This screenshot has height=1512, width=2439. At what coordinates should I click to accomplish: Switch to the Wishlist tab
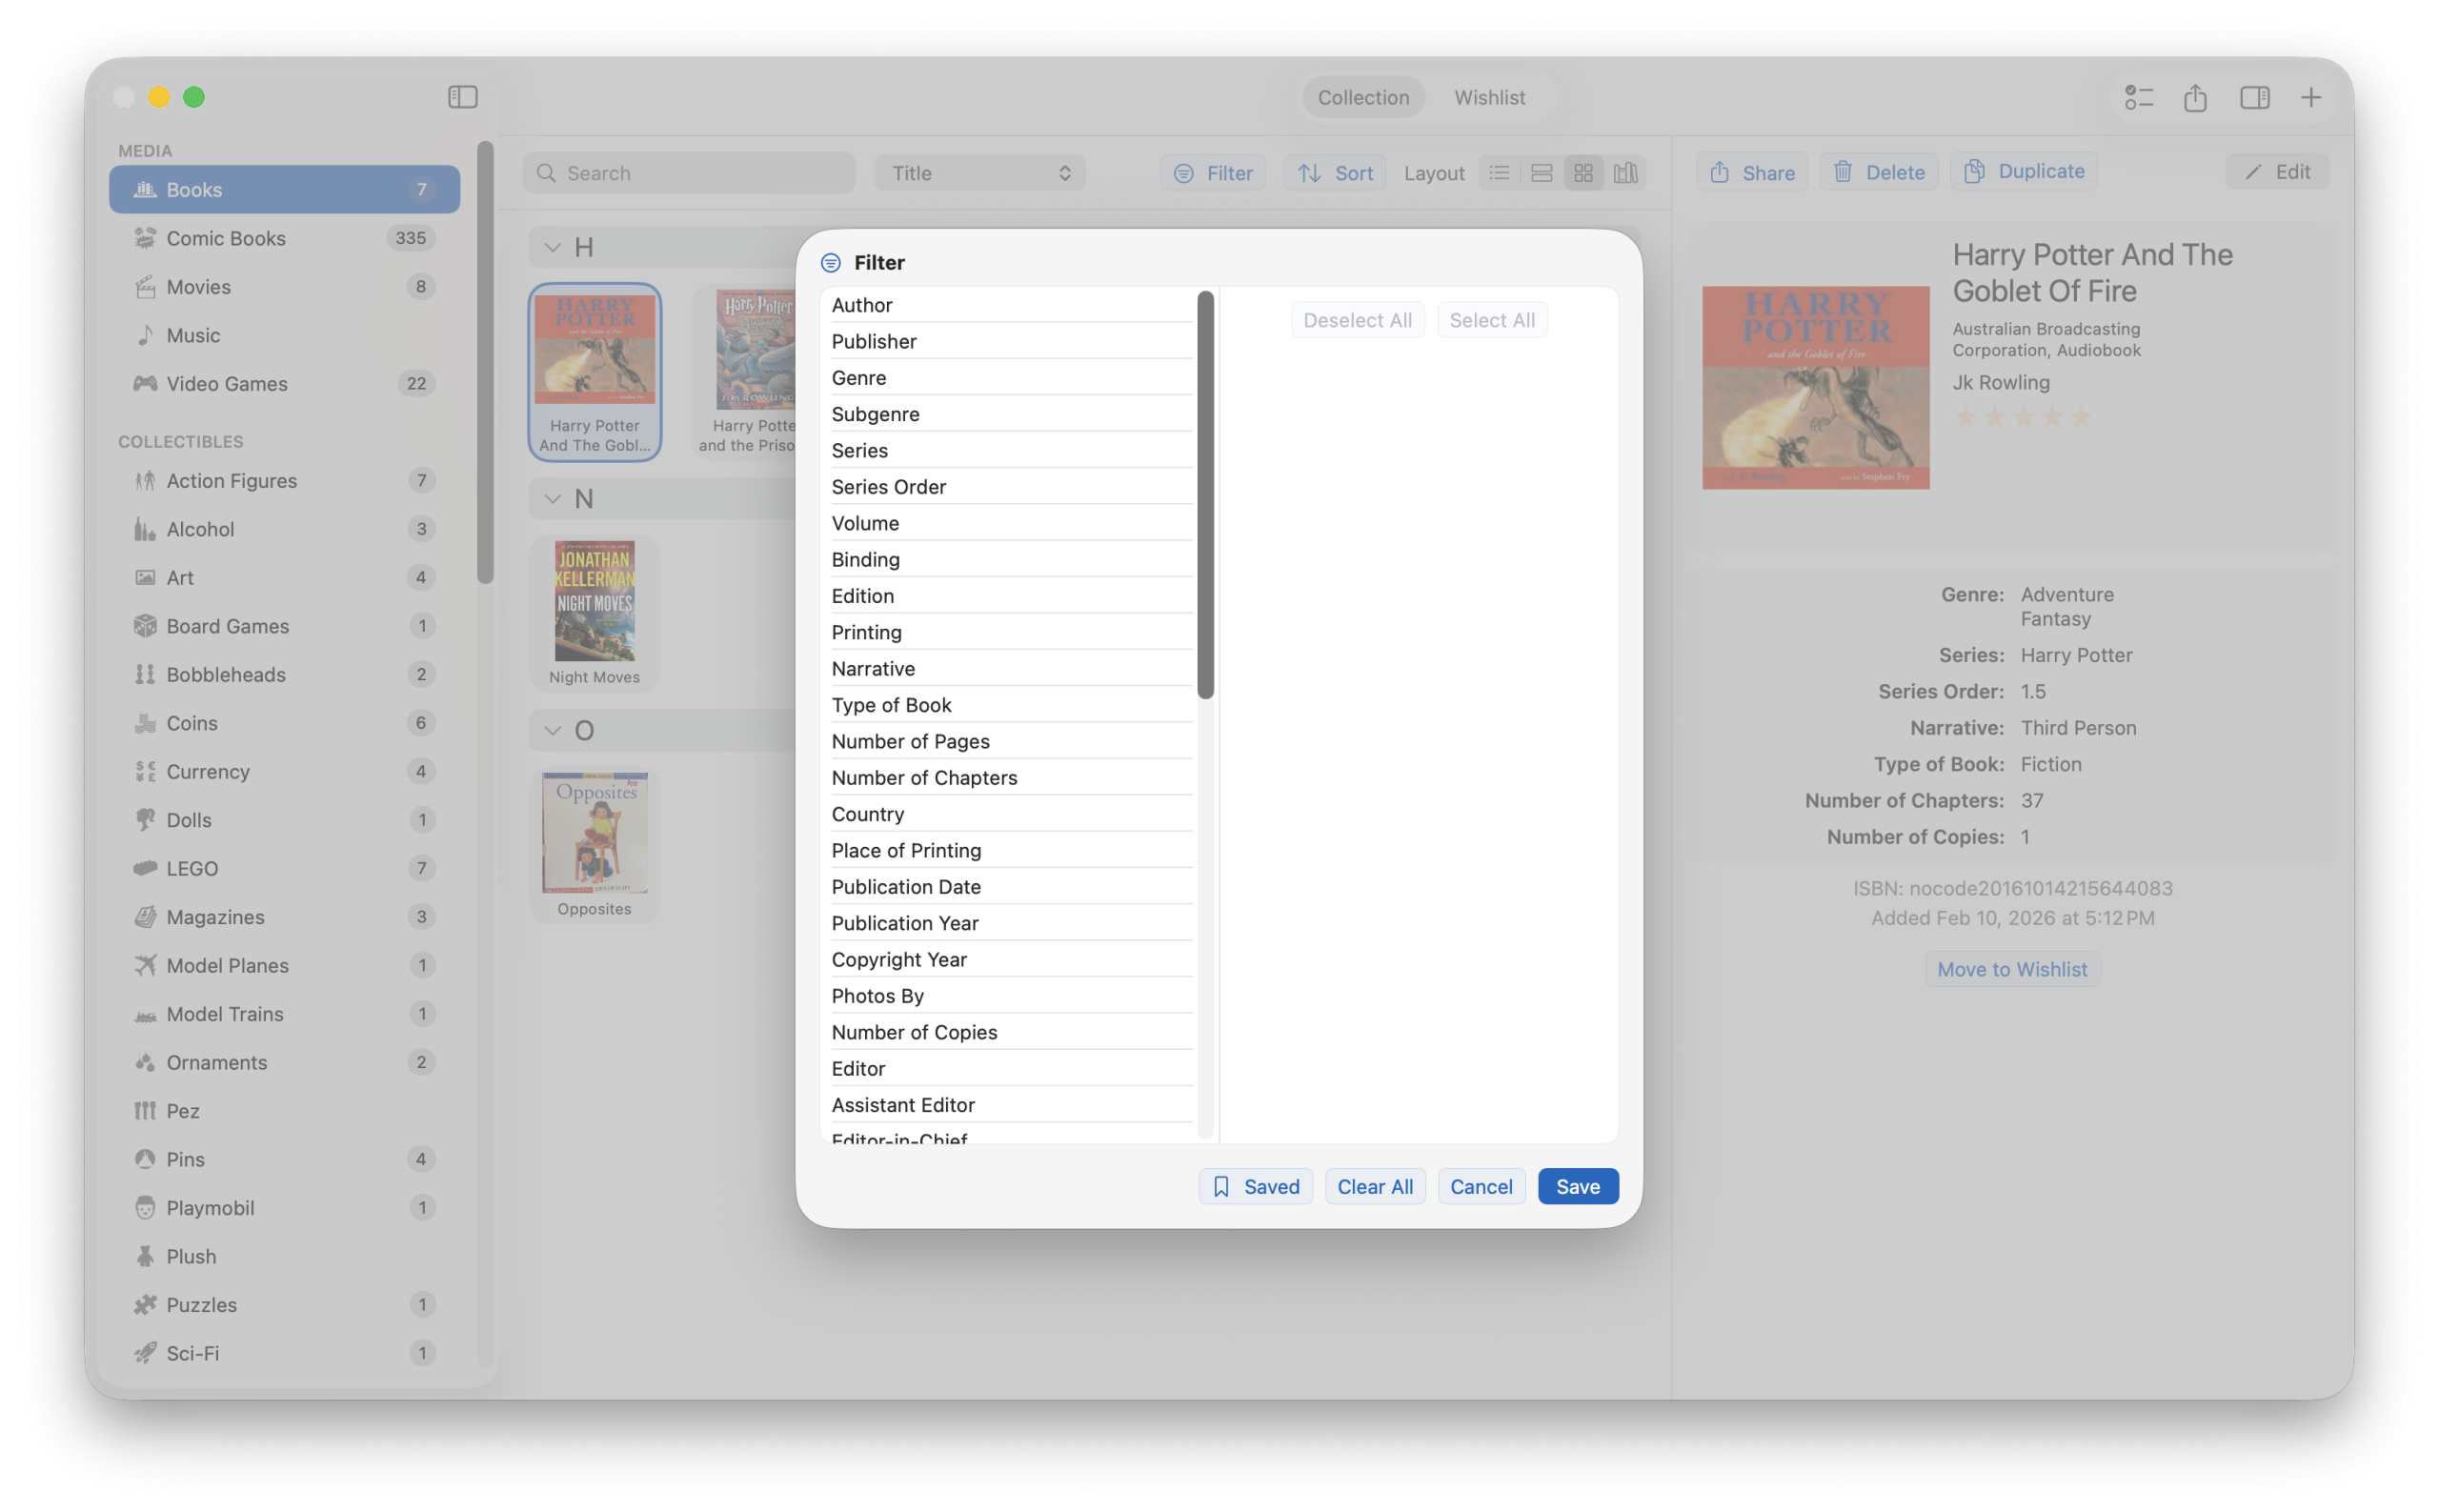[x=1489, y=97]
